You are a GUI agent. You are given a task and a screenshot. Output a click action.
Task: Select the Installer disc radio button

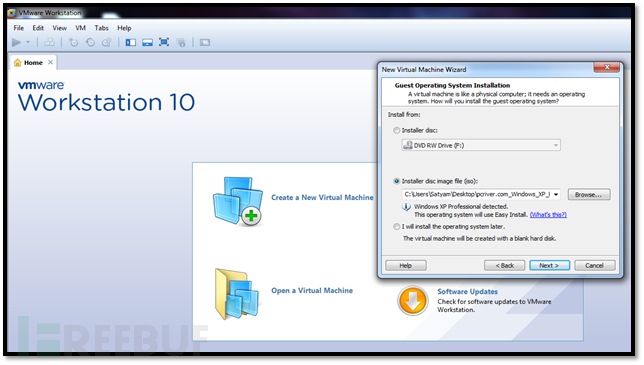point(396,131)
